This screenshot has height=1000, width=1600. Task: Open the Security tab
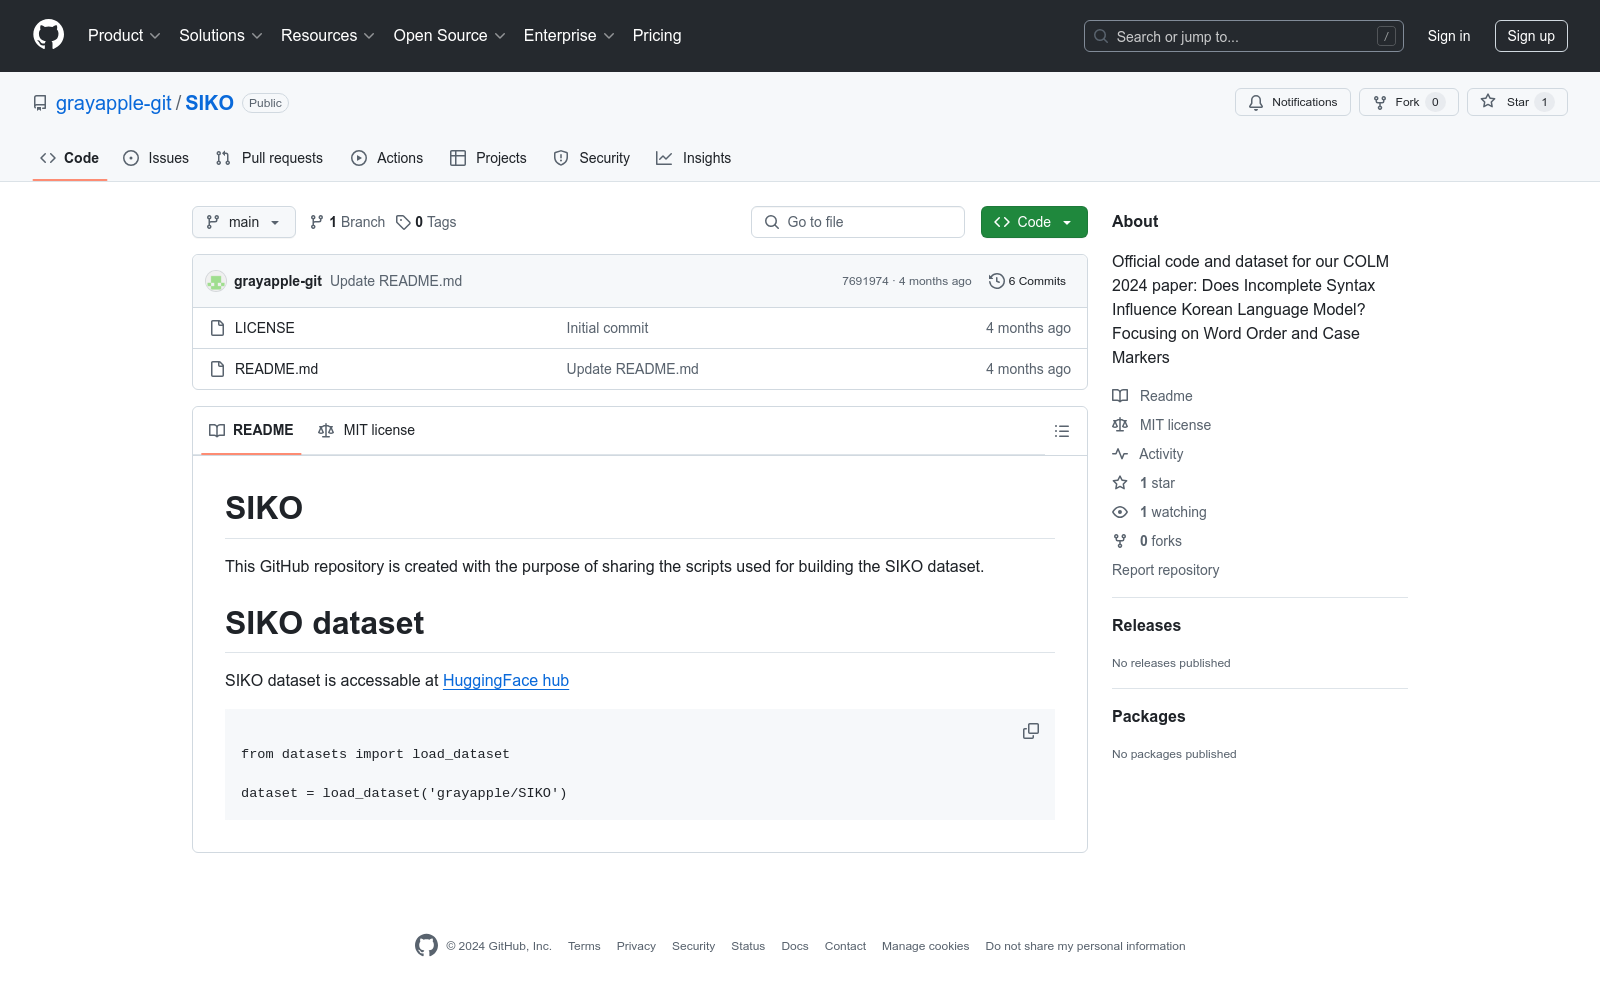point(592,158)
